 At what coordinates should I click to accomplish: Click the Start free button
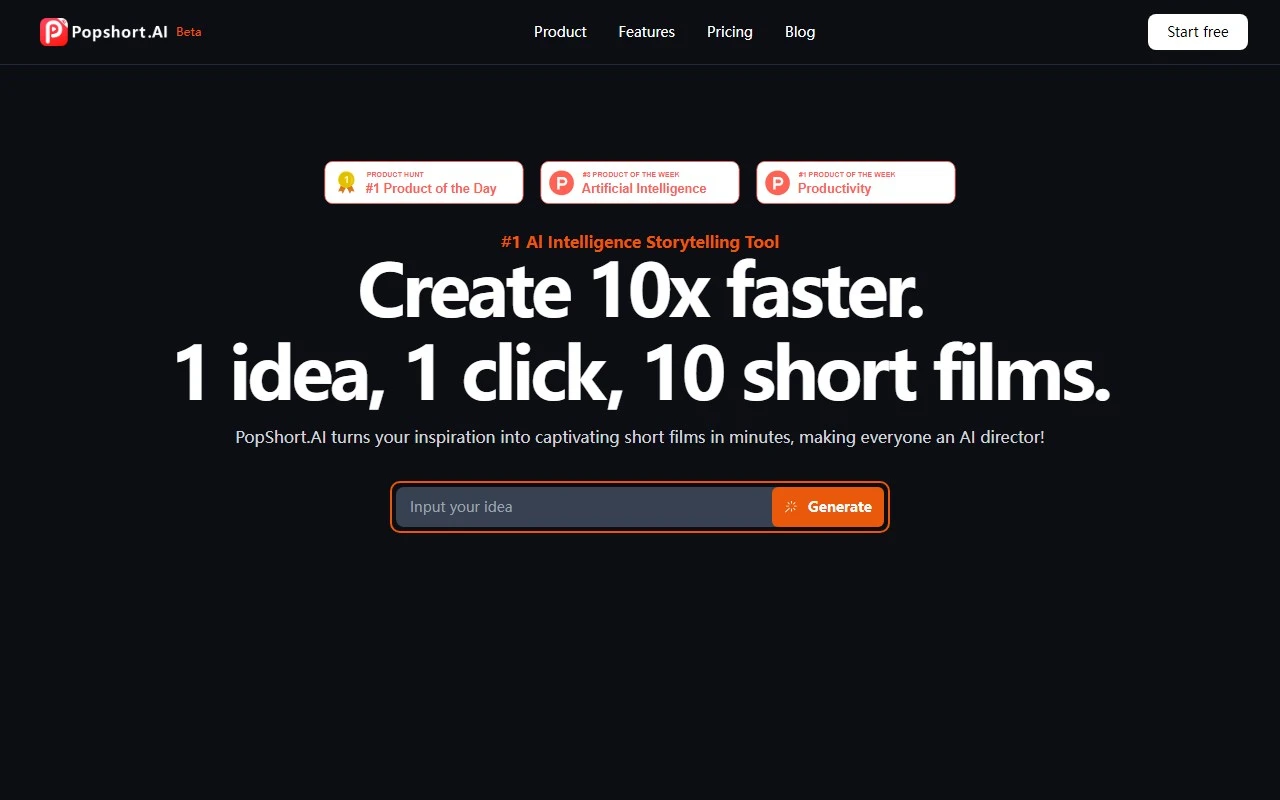pos(1198,32)
